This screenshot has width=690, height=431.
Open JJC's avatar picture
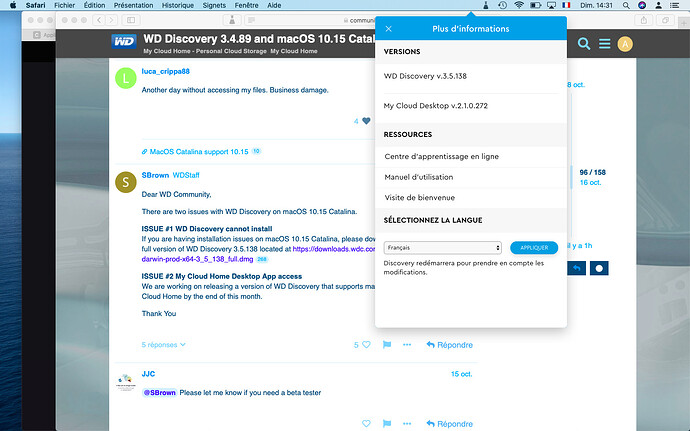[125, 382]
